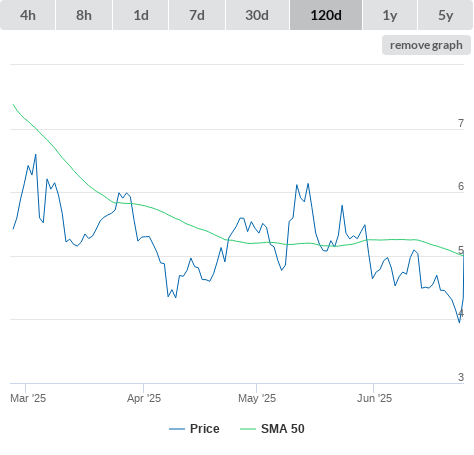Click the remove graph button

pos(426,45)
